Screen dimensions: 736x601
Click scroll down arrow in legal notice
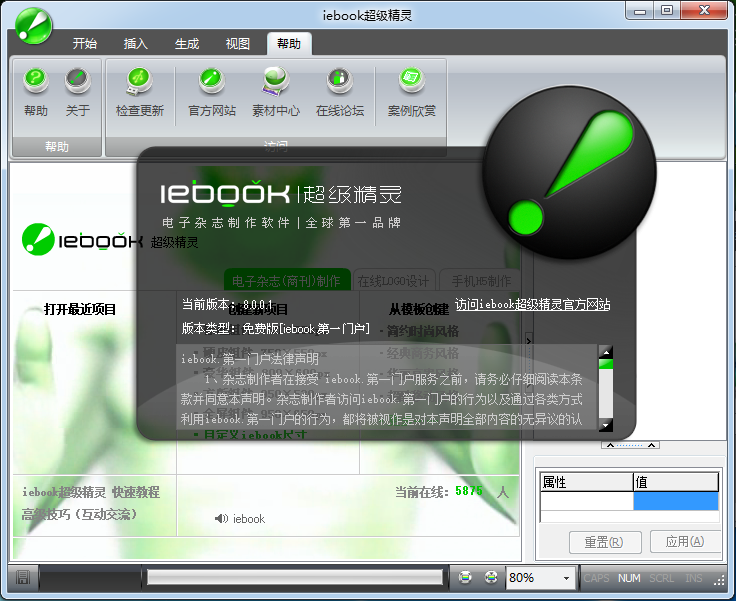[x=606, y=425]
